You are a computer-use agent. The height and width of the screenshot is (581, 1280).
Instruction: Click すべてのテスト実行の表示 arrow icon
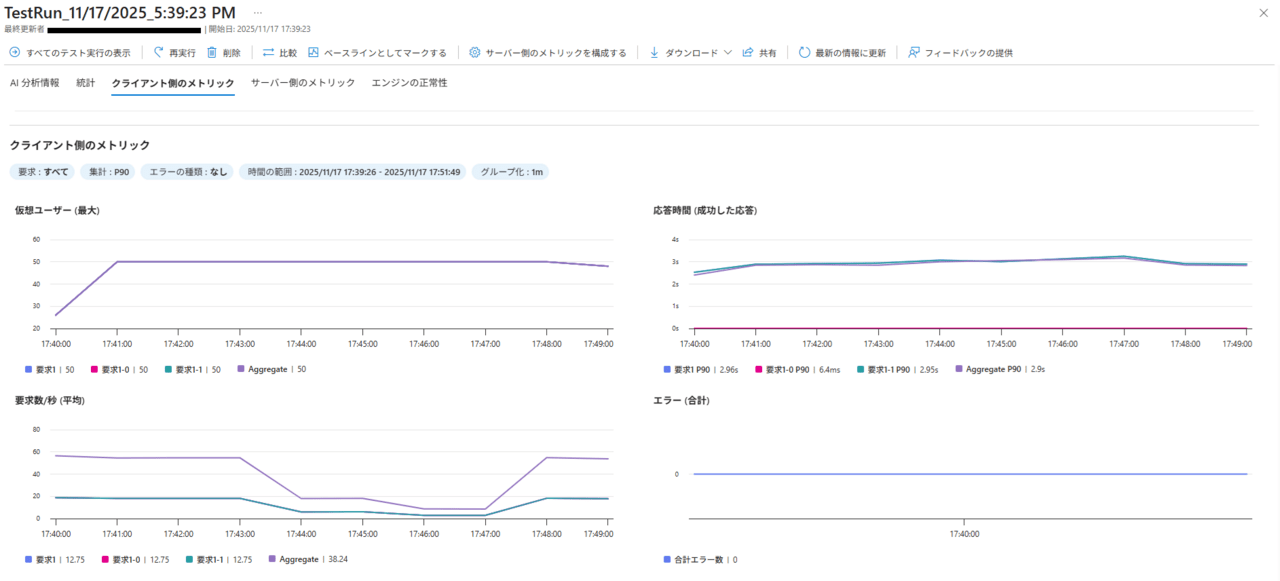pyautogui.click(x=15, y=52)
